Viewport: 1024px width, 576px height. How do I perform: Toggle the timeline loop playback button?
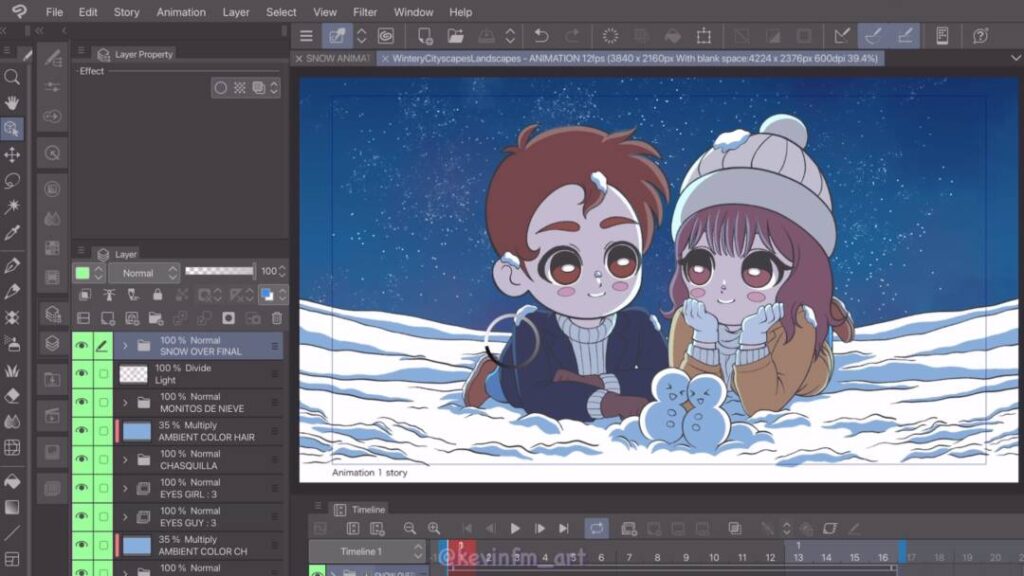(596, 528)
